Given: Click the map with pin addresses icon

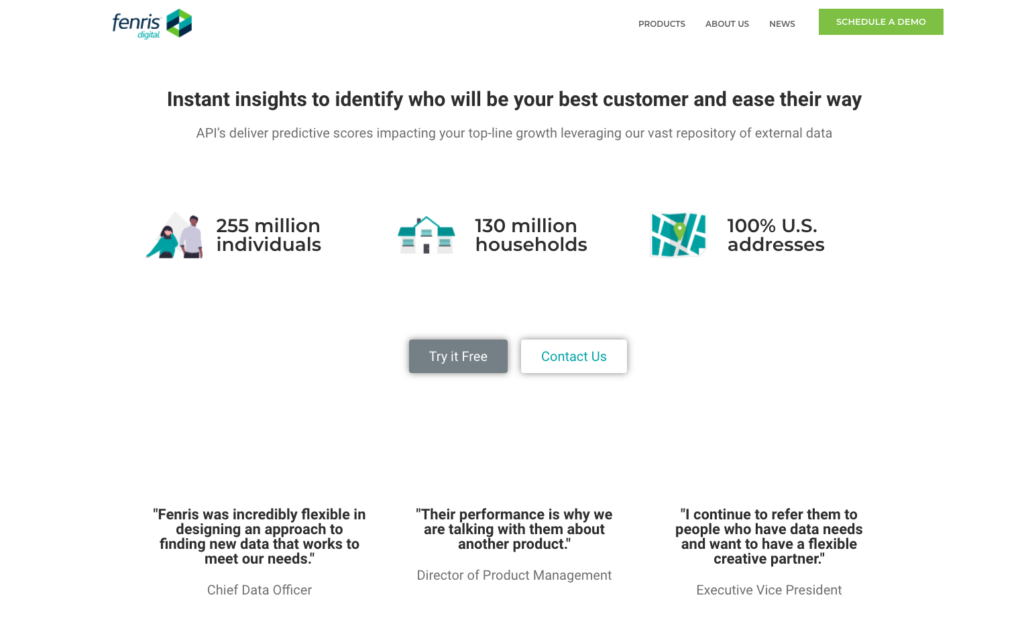Looking at the screenshot, I should [679, 235].
